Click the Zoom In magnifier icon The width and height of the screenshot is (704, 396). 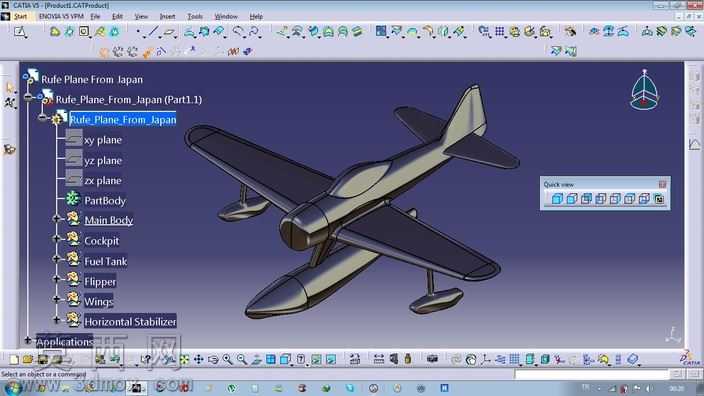228,359
